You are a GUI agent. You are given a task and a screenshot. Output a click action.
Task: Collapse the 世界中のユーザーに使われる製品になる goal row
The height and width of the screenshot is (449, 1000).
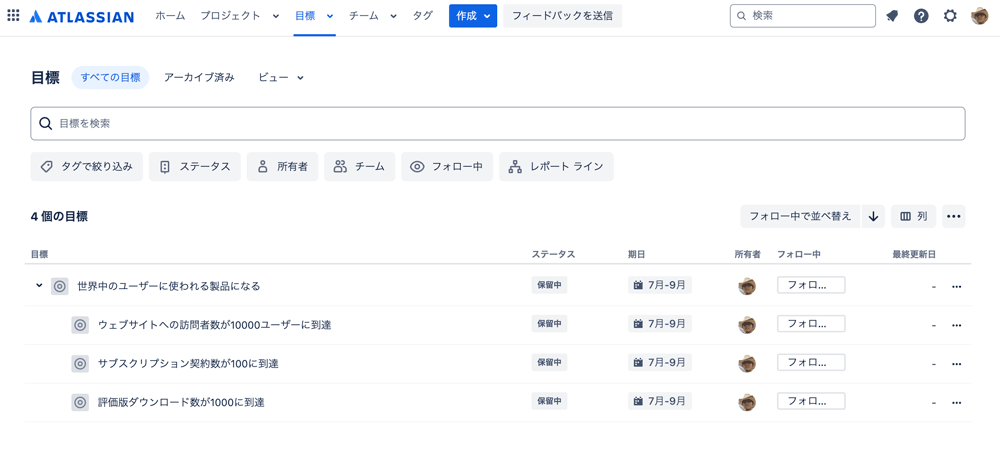tap(39, 286)
